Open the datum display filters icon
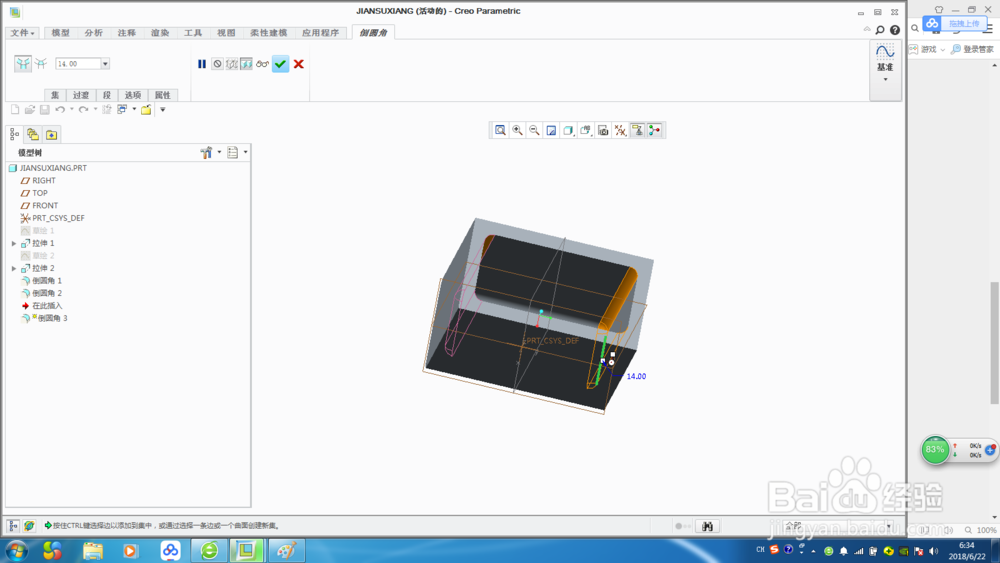Image resolution: width=1000 pixels, height=563 pixels. pyautogui.click(x=620, y=130)
